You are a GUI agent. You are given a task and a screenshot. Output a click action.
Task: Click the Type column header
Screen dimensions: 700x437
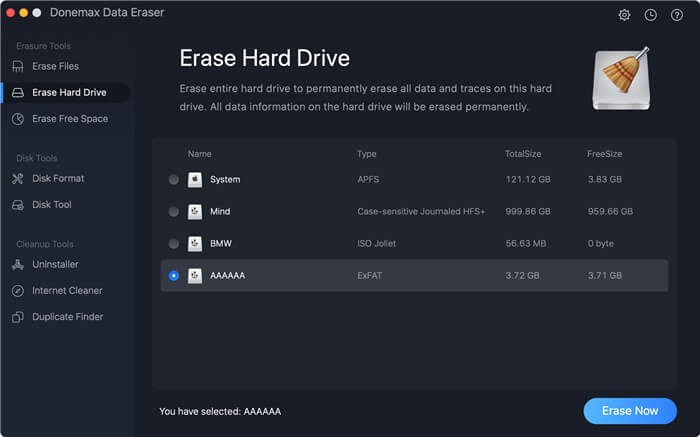[367, 154]
